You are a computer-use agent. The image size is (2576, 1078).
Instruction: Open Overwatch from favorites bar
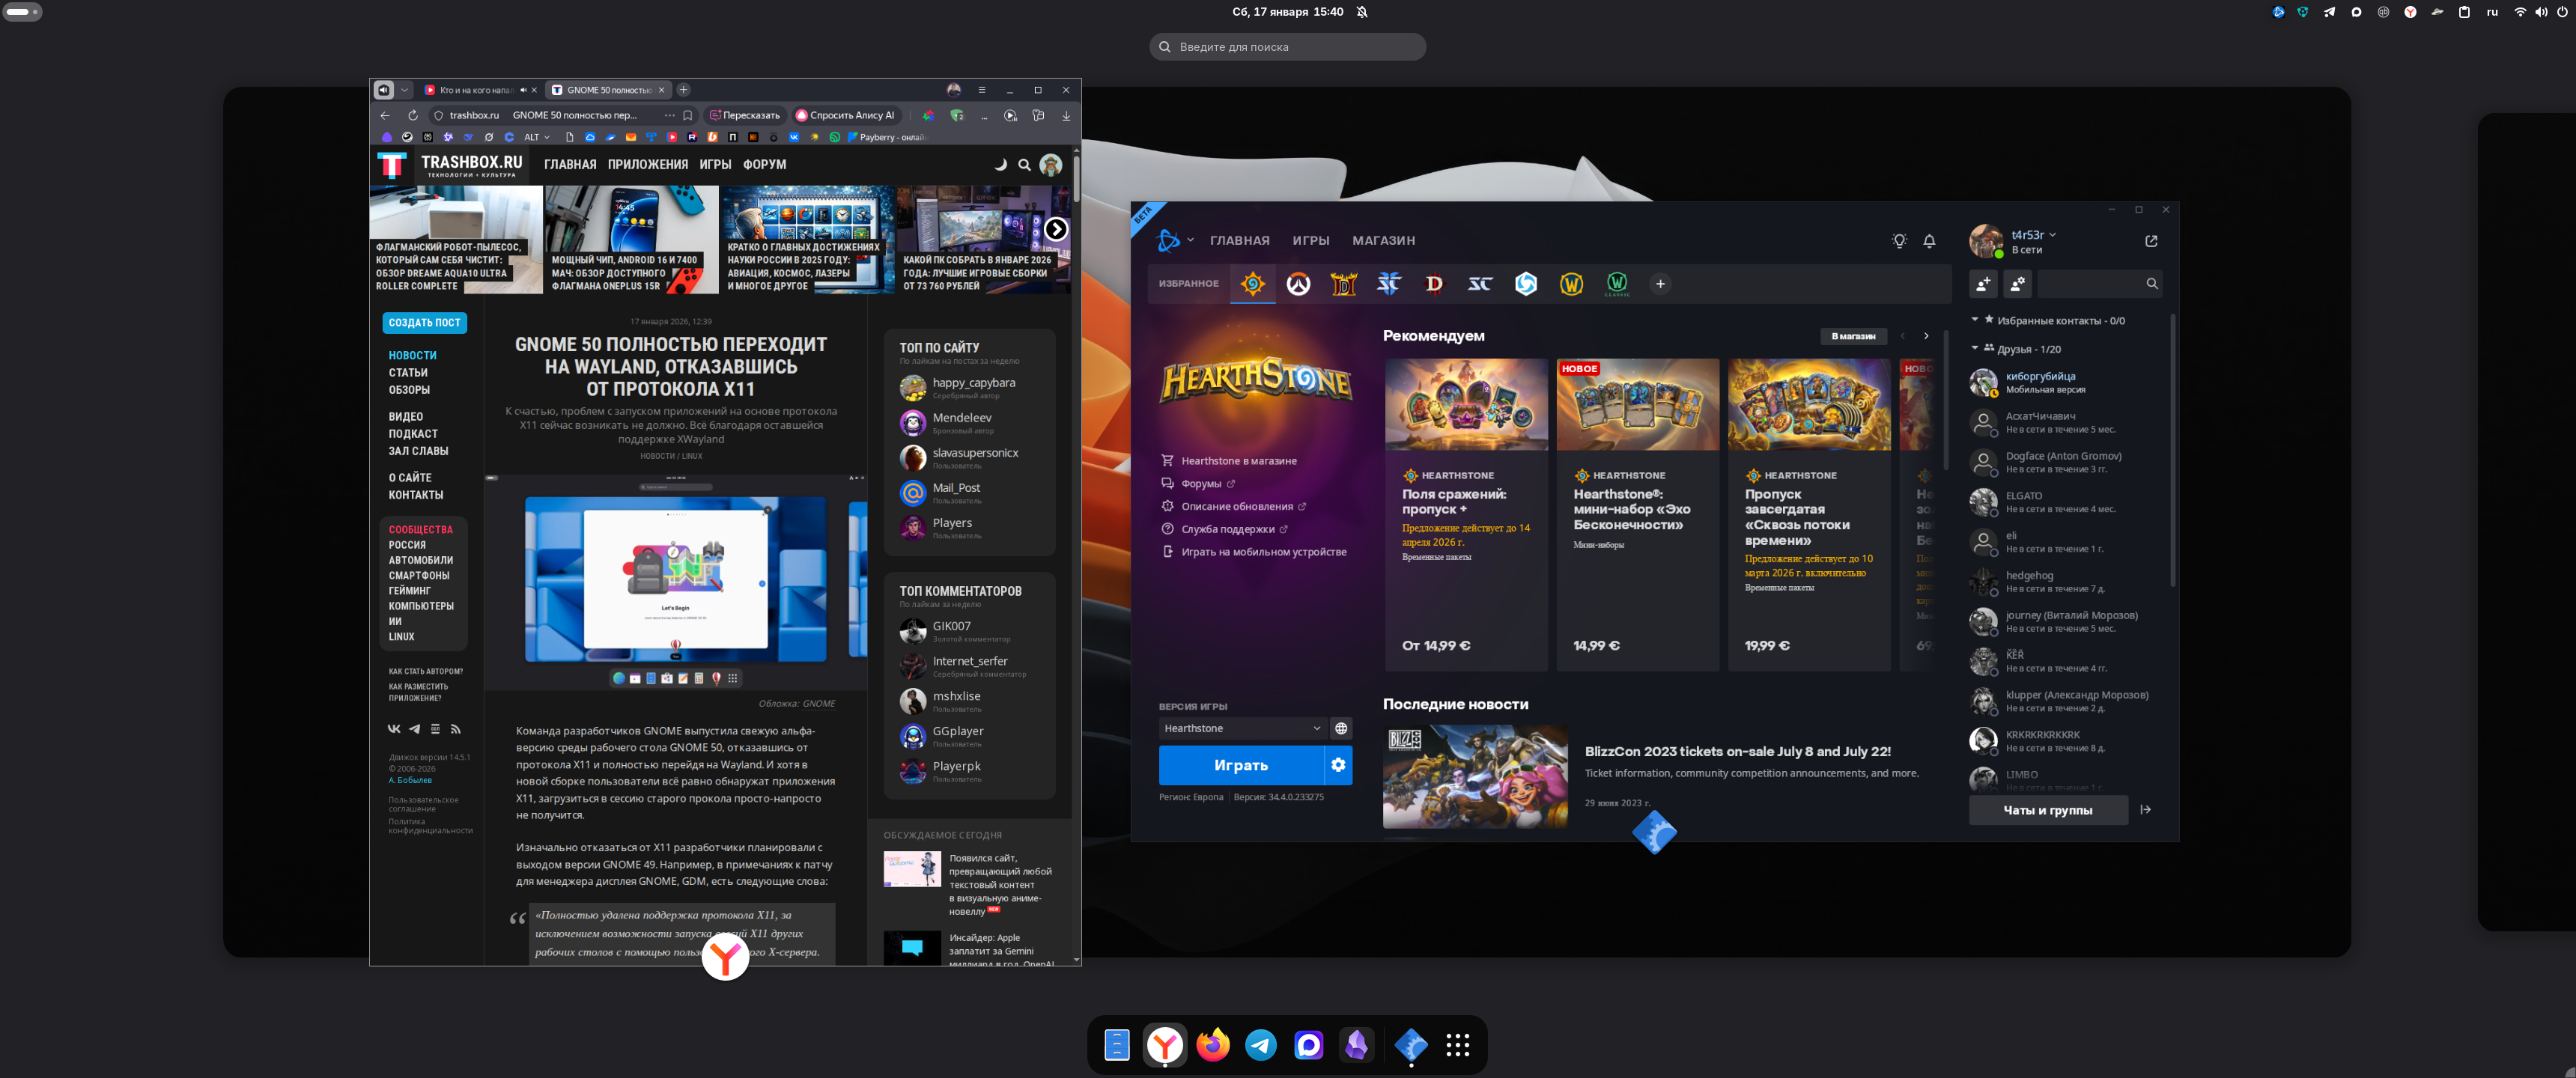tap(1298, 284)
